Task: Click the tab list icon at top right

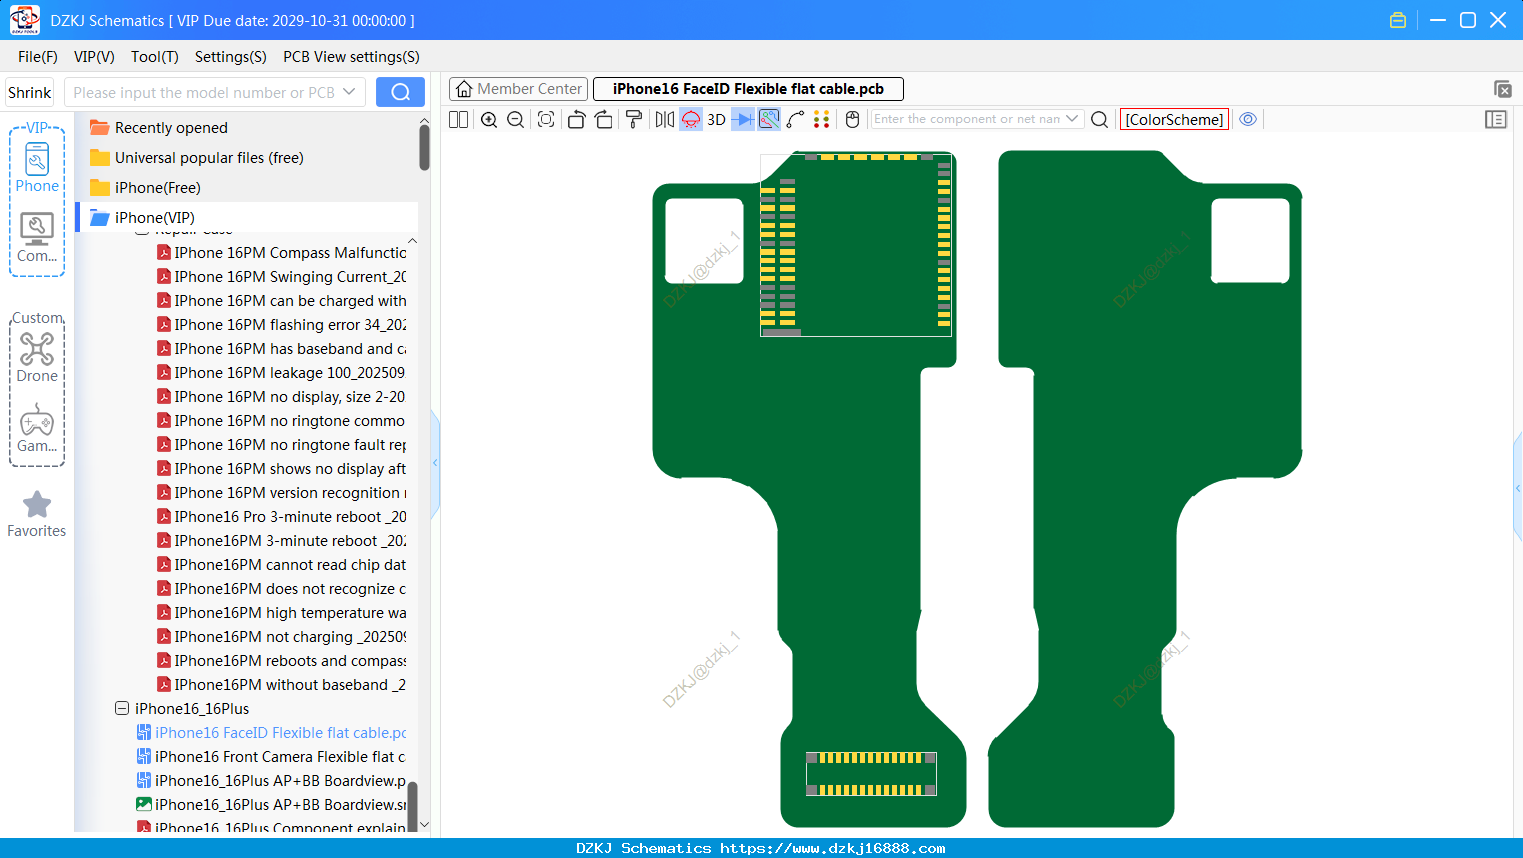Action: [x=1502, y=89]
